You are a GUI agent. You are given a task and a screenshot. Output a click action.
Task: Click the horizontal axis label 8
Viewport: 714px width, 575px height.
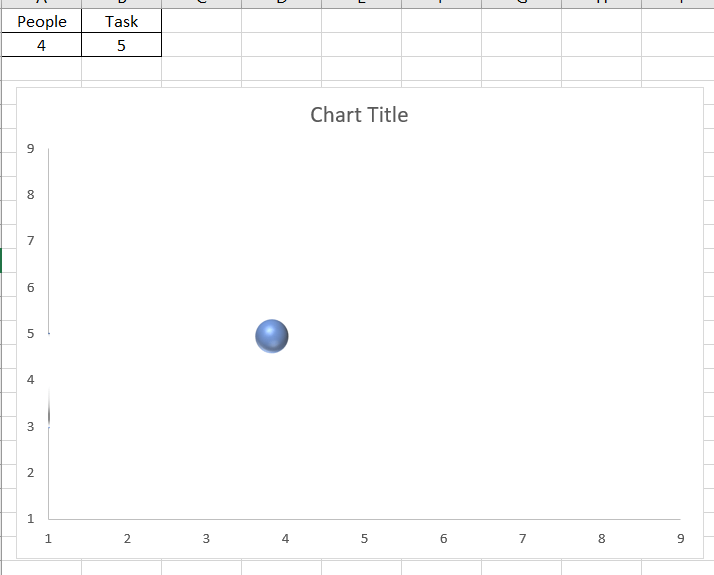point(602,539)
